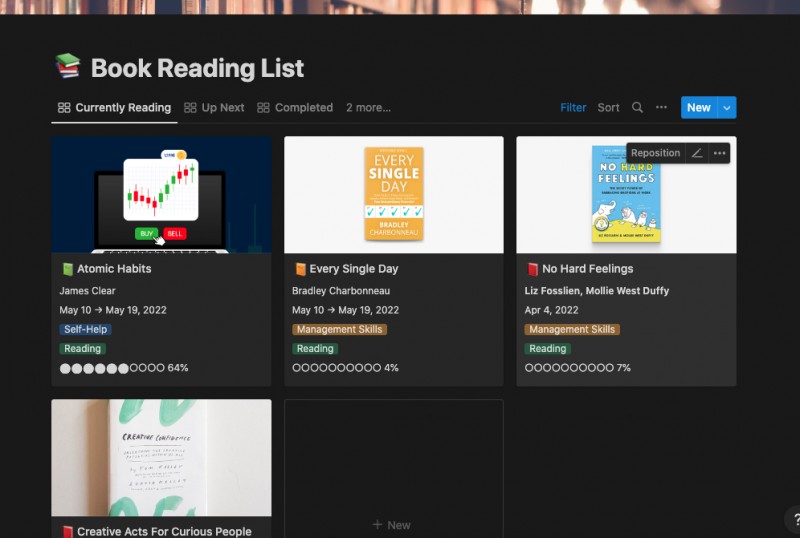Expand the New button dropdown arrow
Screen dimensions: 800x538
pyautogui.click(x=727, y=108)
